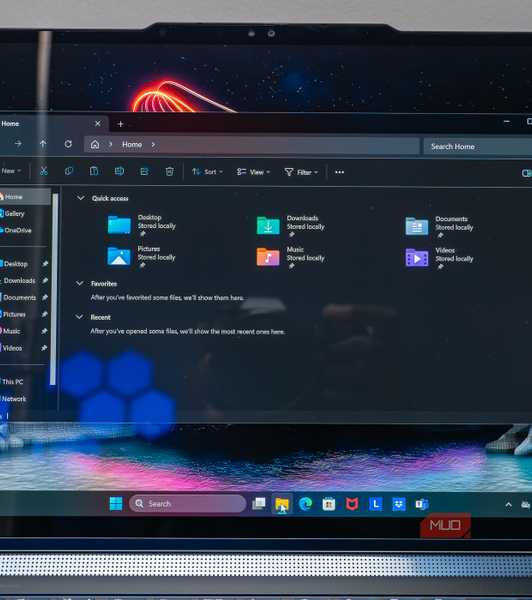532x600 pixels.
Task: Click the Up directory arrow
Action: [x=43, y=144]
